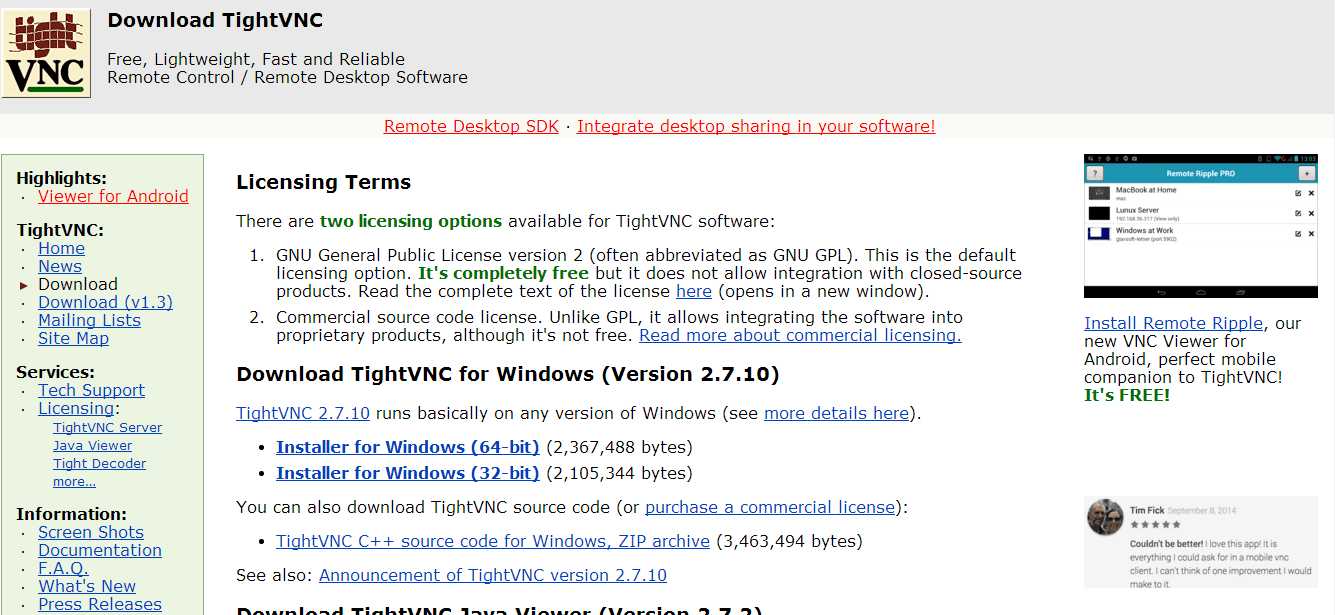Click the '(3,463,494 bytes)' file size text

point(789,541)
